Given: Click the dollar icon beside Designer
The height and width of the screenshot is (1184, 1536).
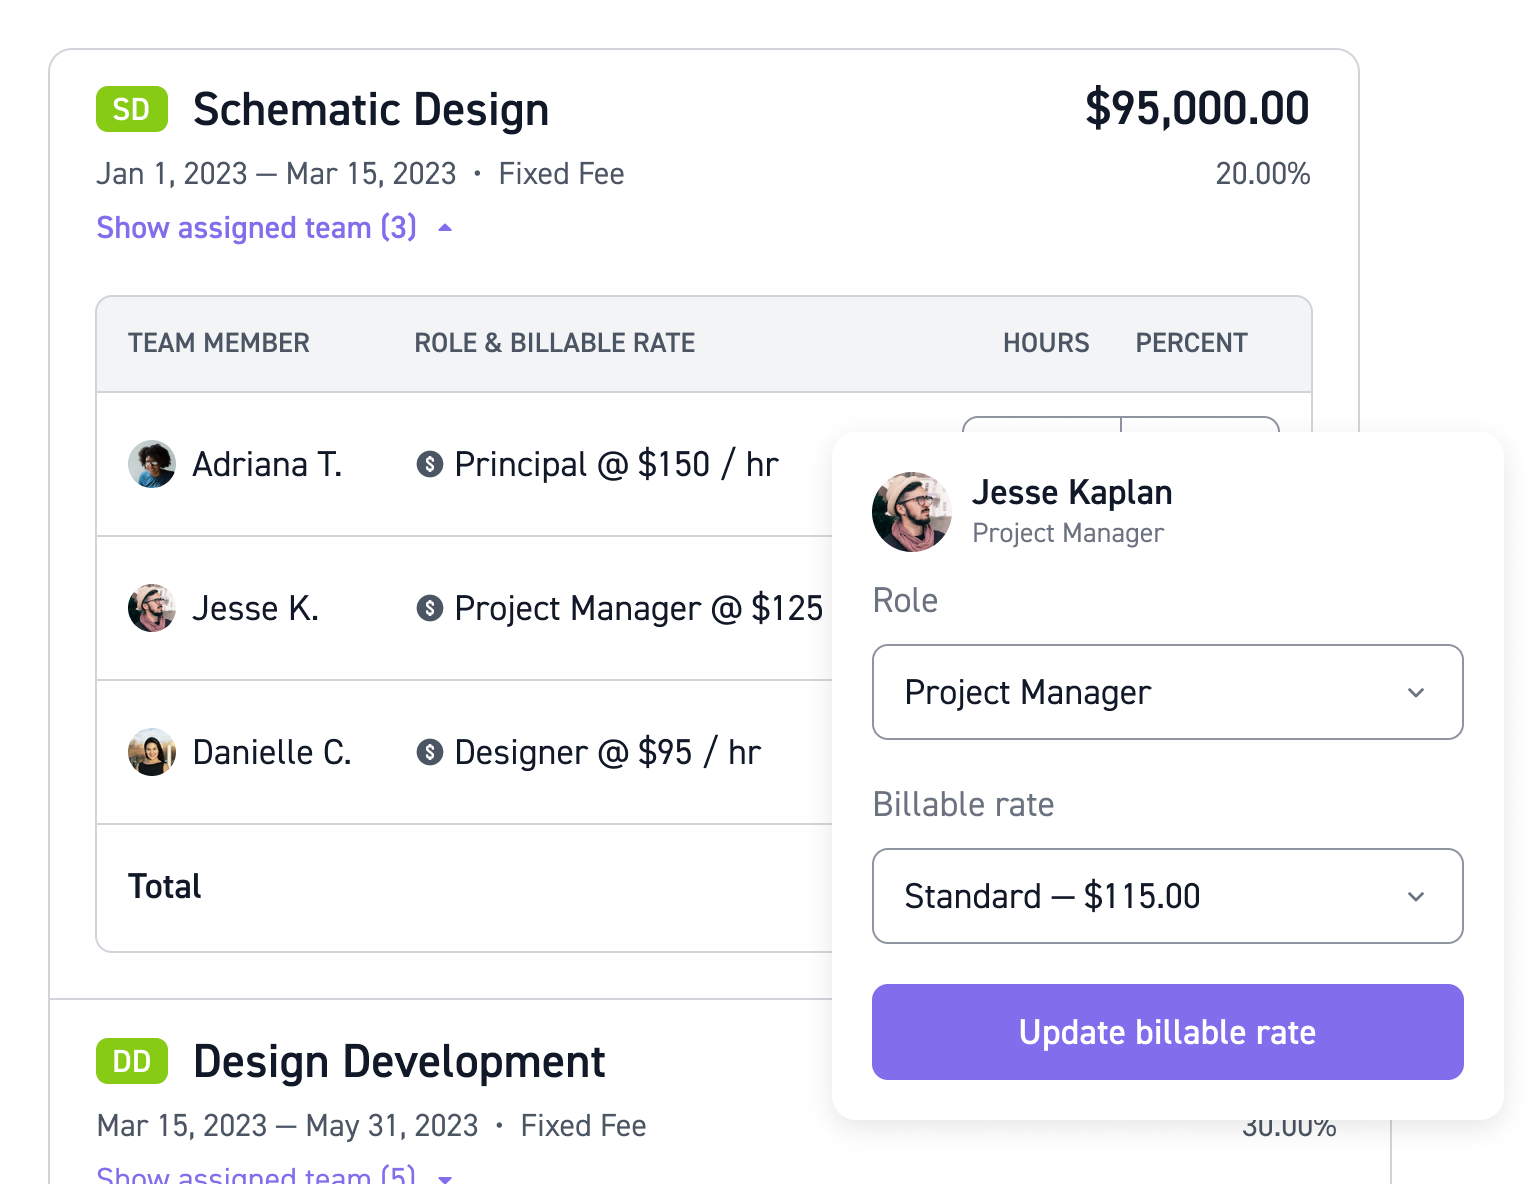Looking at the screenshot, I should pos(430,752).
